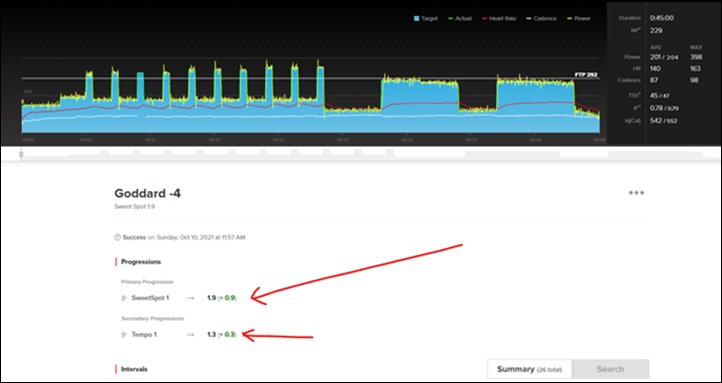The width and height of the screenshot is (722, 383).
Task: Toggle the Heart Rate series in legend
Action: (x=499, y=18)
